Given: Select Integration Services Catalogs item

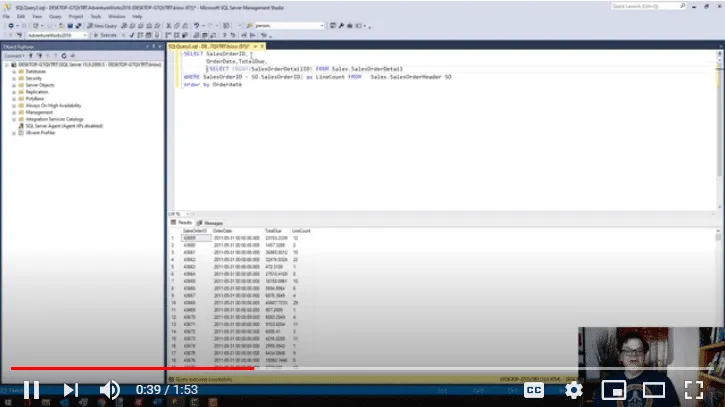Looking at the screenshot, I should [x=55, y=119].
